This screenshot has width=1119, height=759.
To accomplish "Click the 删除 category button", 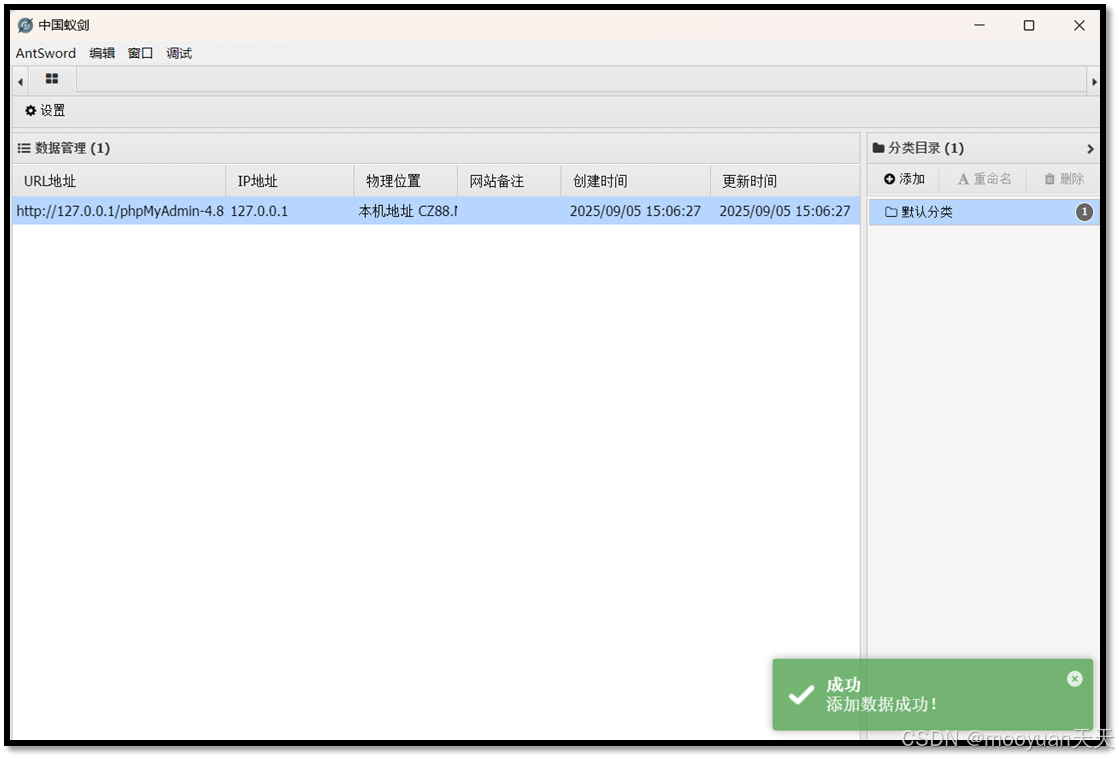I will click(x=1064, y=179).
